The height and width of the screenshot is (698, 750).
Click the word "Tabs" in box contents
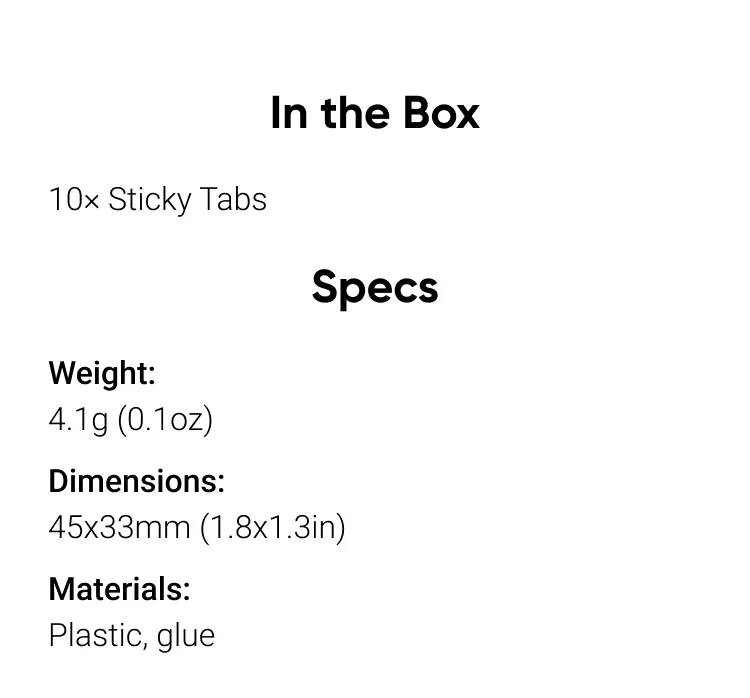pos(233,199)
